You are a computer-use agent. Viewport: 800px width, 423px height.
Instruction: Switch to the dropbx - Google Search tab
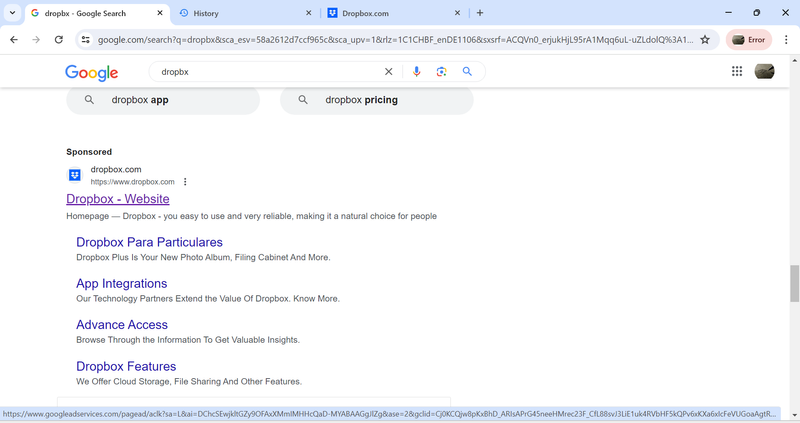coord(97,13)
